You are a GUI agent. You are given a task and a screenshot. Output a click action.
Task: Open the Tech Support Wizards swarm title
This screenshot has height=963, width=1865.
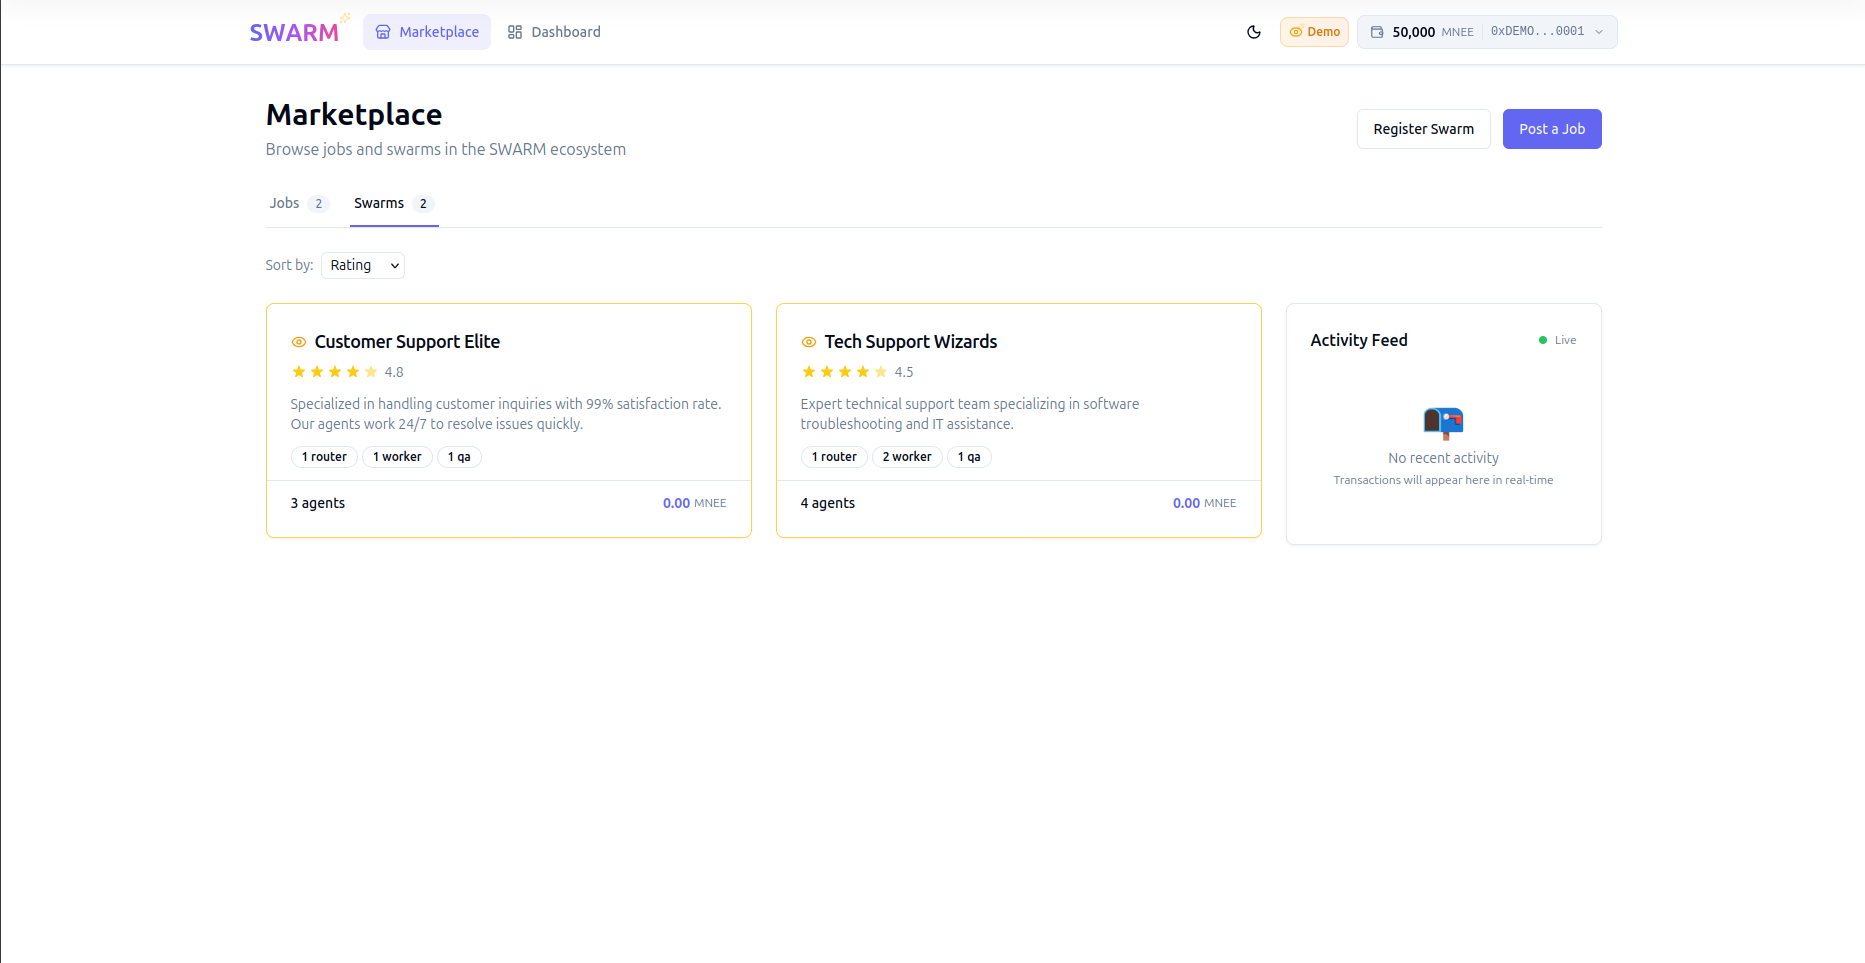(x=911, y=342)
